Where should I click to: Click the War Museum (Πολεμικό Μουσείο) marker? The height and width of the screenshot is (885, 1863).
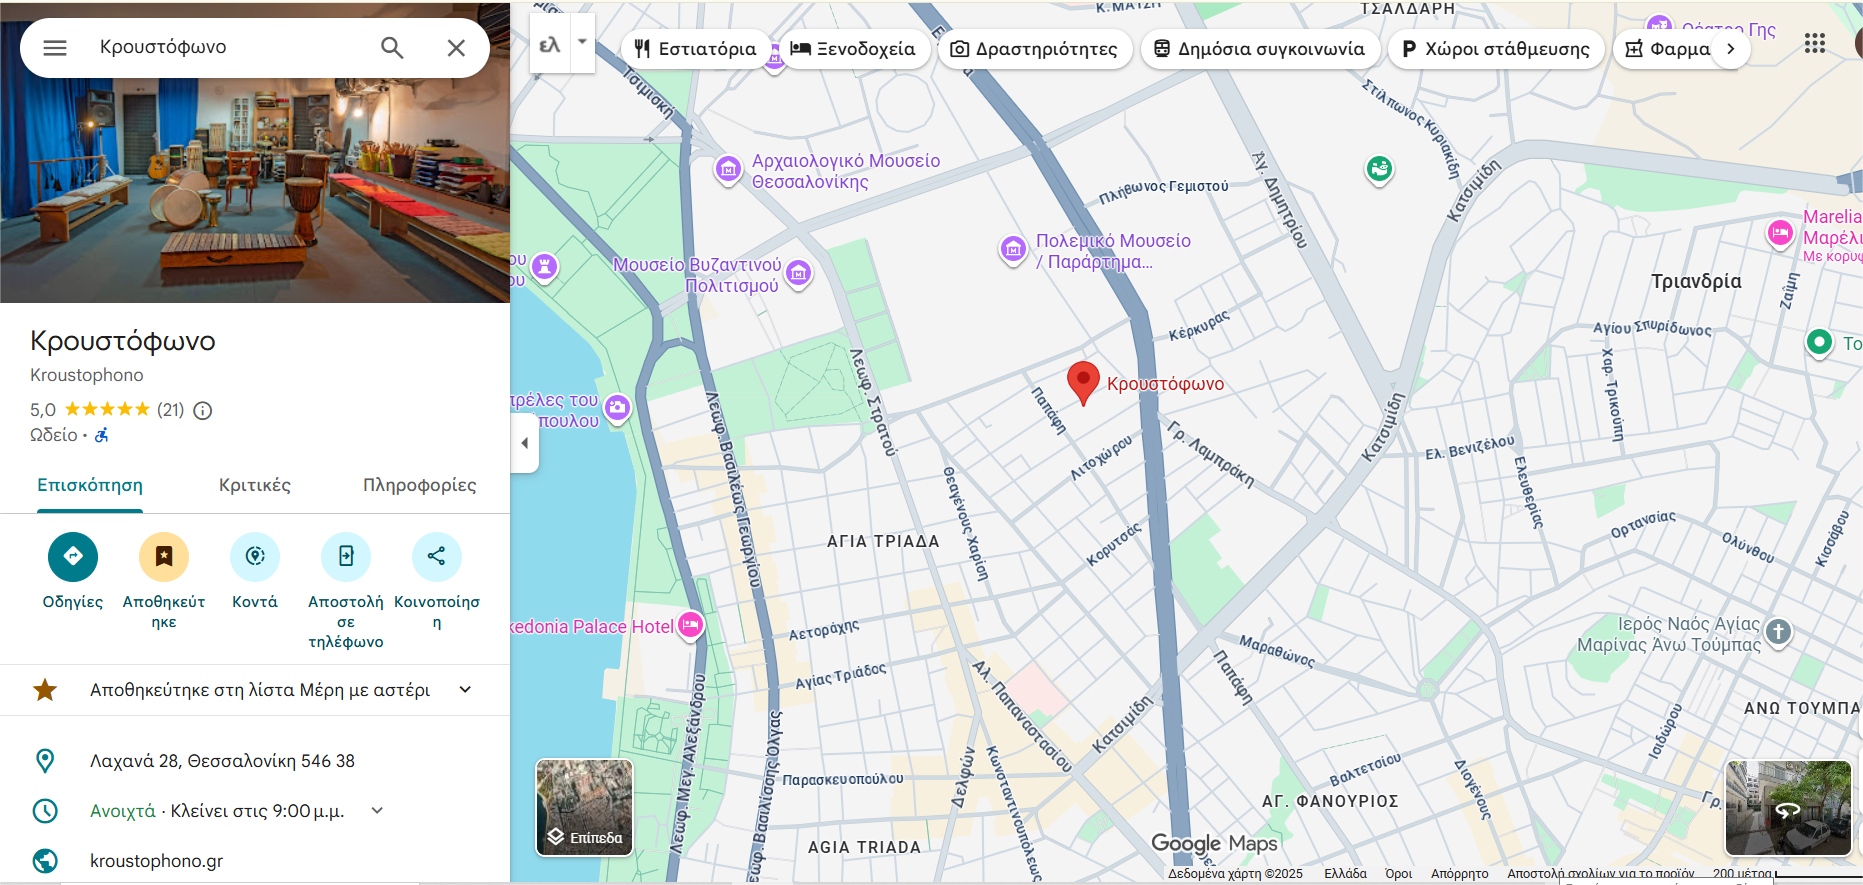pos(1013,249)
